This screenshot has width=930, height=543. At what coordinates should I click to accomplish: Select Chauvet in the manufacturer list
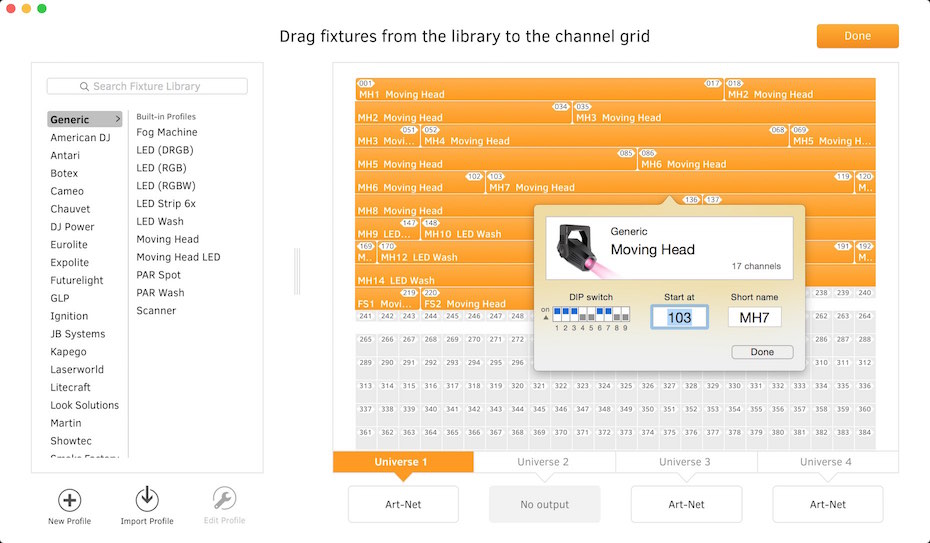(x=70, y=209)
